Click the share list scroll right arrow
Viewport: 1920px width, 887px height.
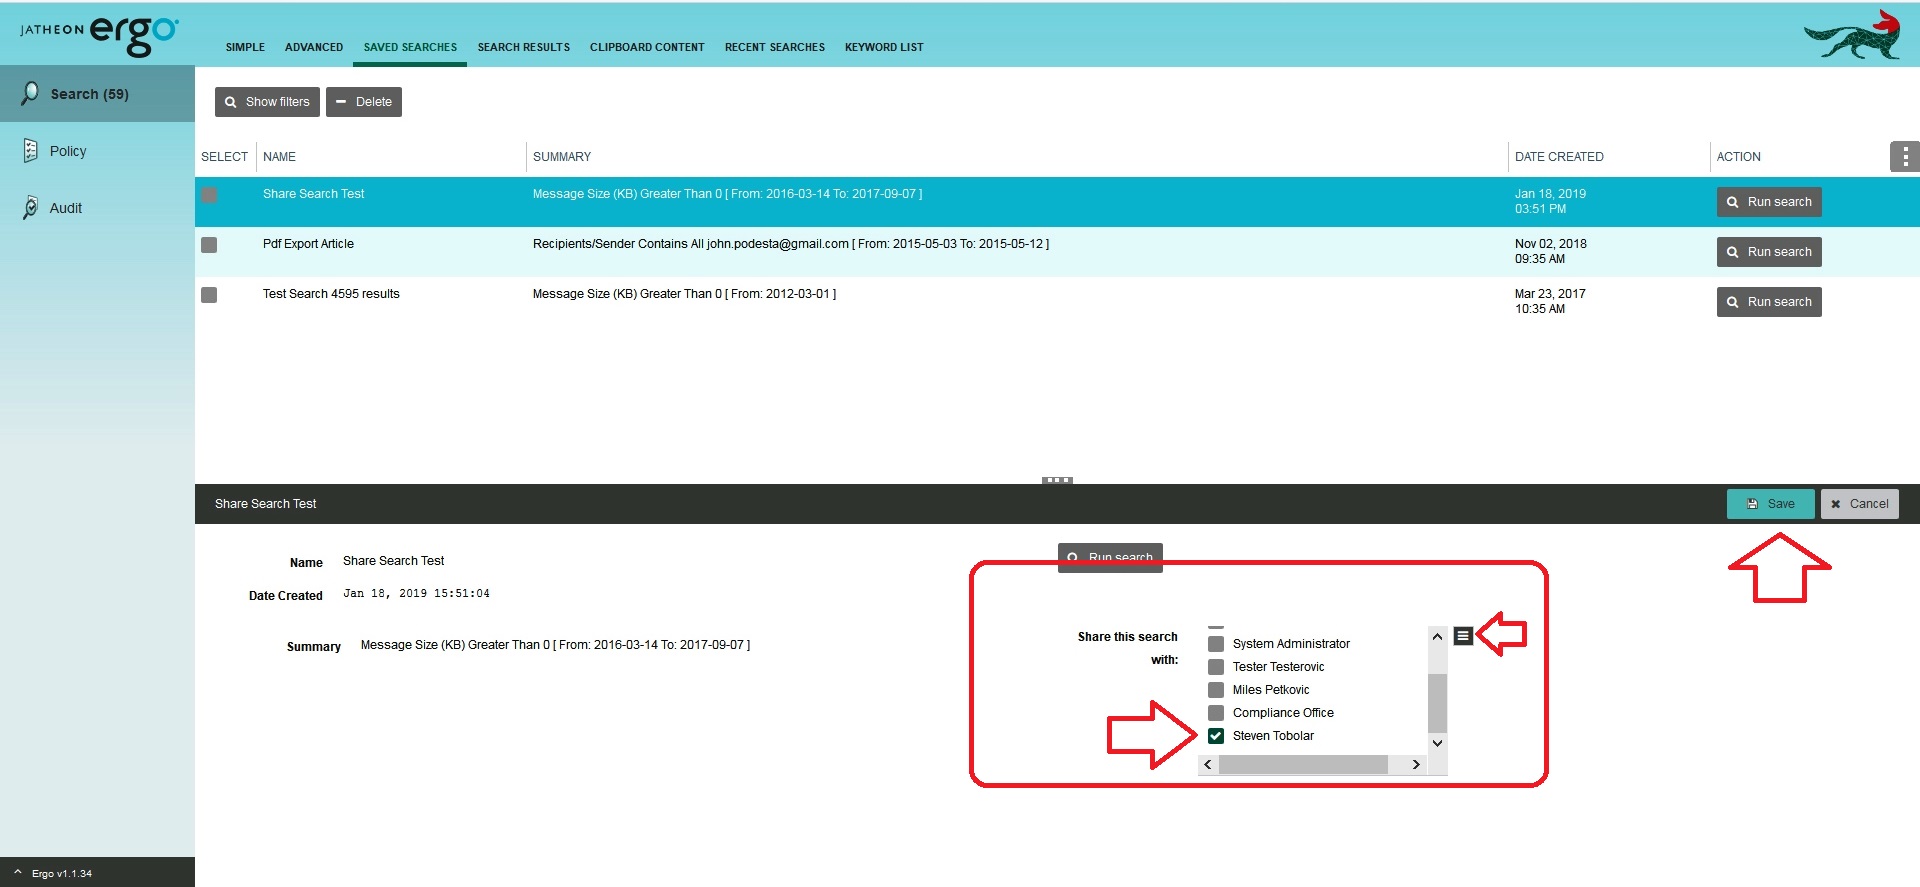coord(1416,765)
